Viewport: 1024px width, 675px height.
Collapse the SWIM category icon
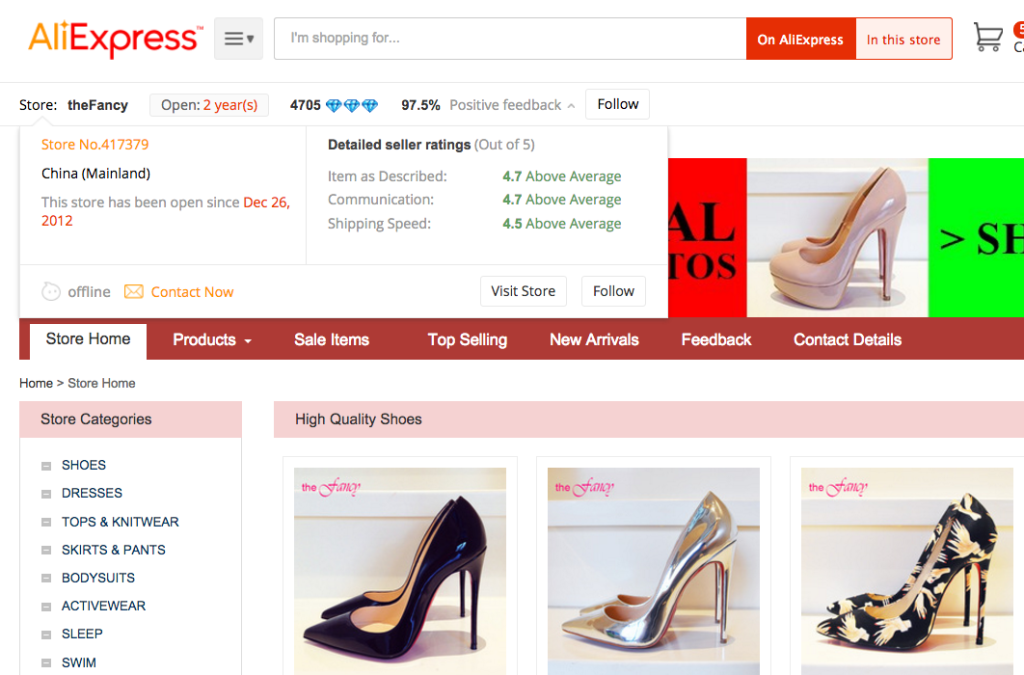click(x=46, y=663)
